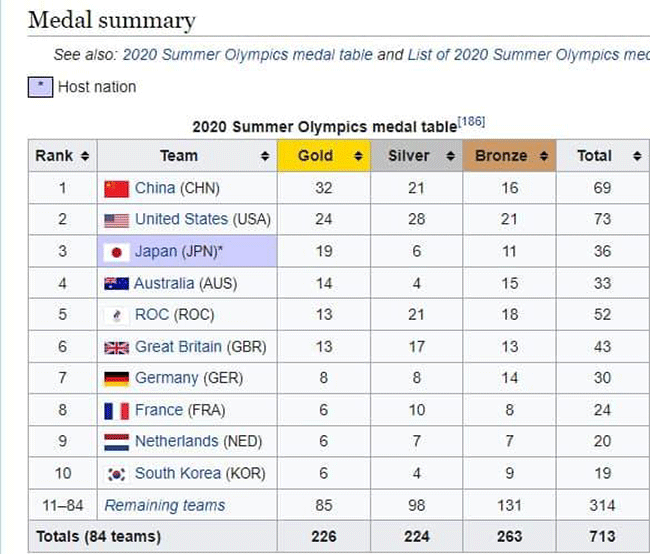Click the Netherlands flag icon

[x=116, y=442]
